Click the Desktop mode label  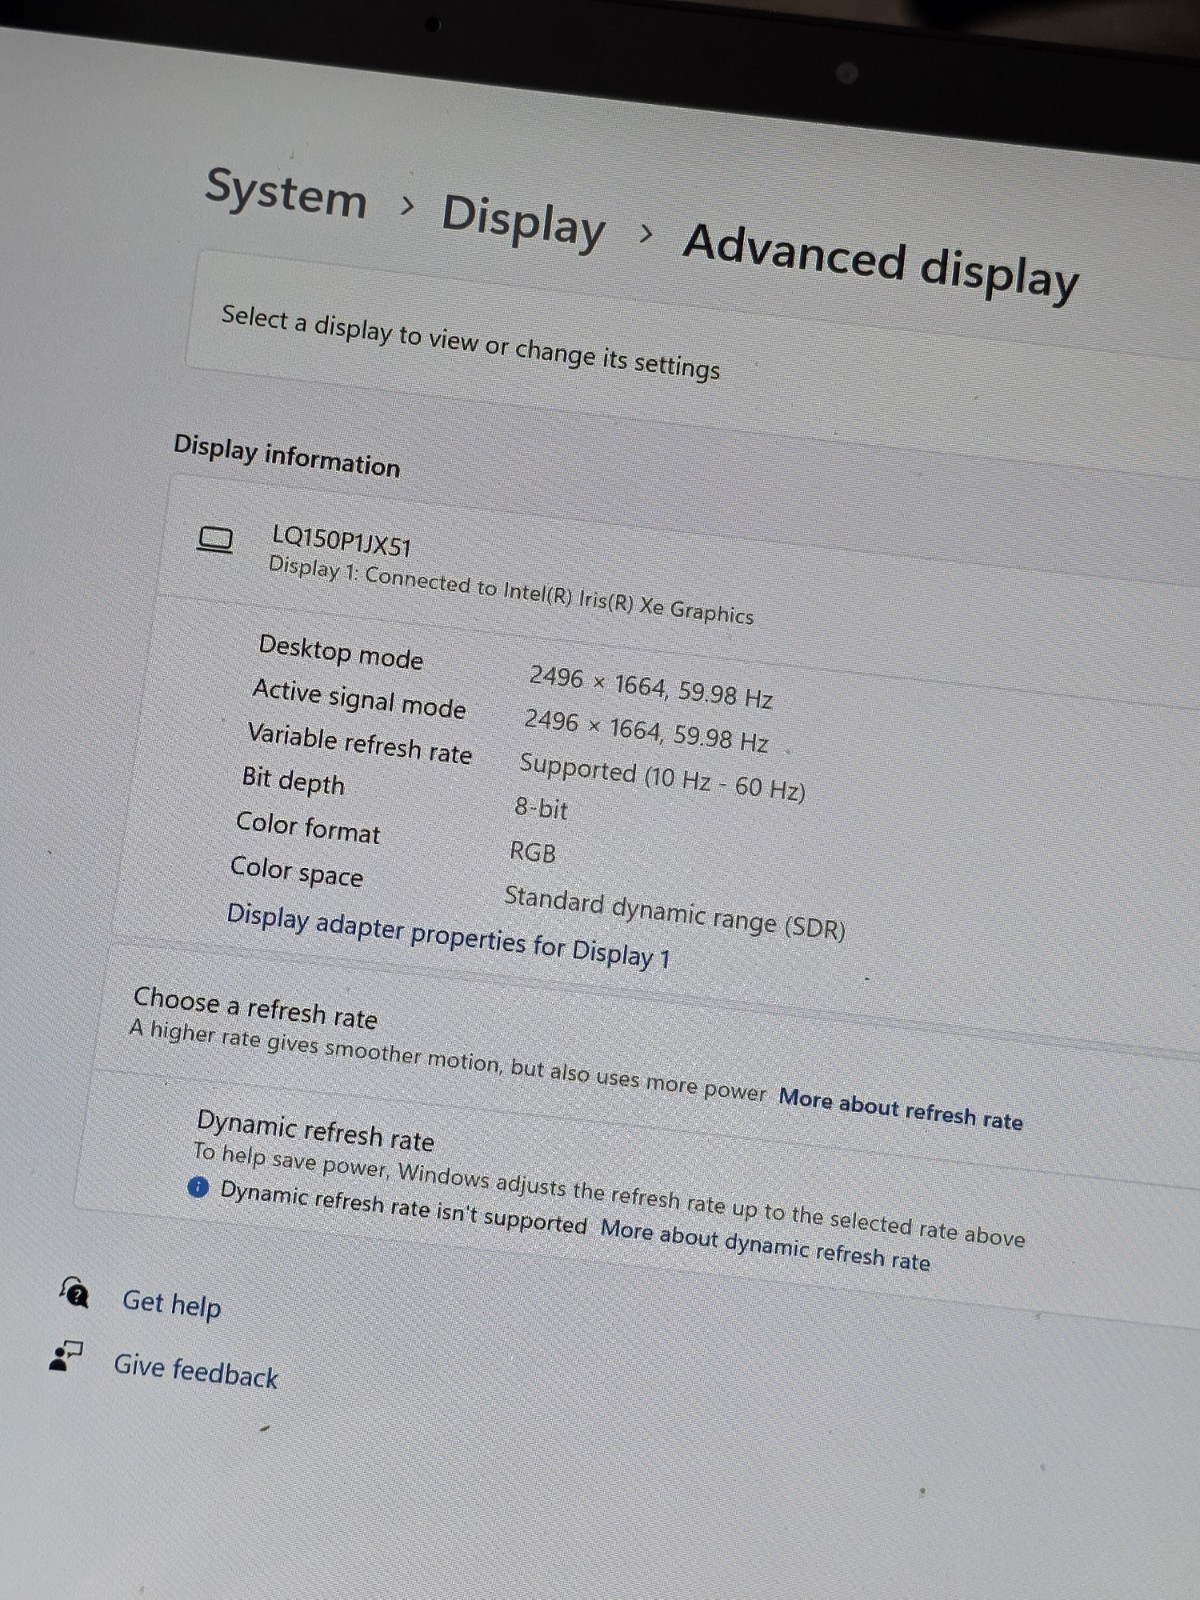pos(341,651)
